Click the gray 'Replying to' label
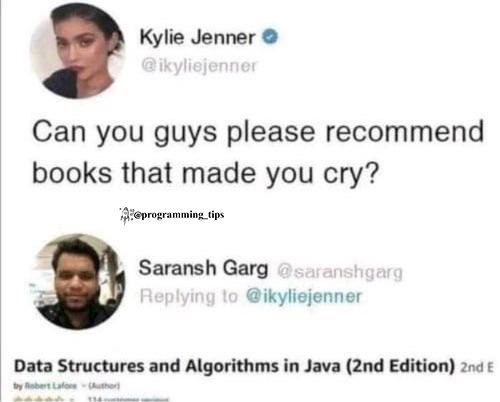This screenshot has height=402, width=500. (x=189, y=296)
